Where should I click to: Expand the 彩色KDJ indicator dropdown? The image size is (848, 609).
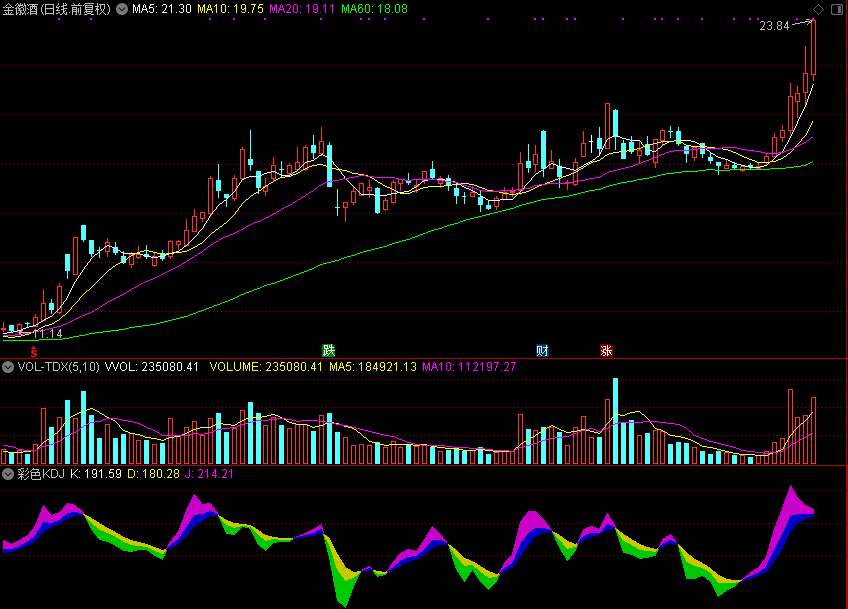click(x=8, y=474)
